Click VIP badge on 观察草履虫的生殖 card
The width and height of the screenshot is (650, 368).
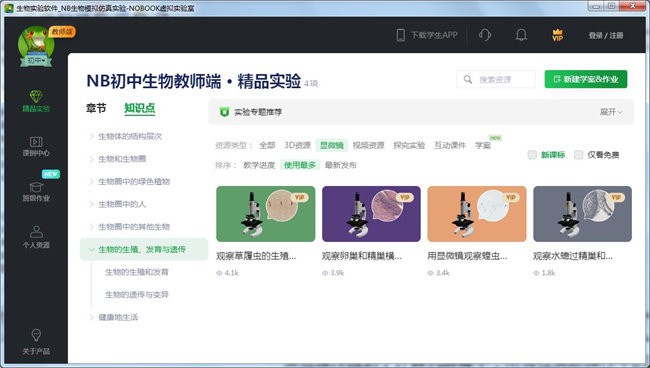coord(299,197)
